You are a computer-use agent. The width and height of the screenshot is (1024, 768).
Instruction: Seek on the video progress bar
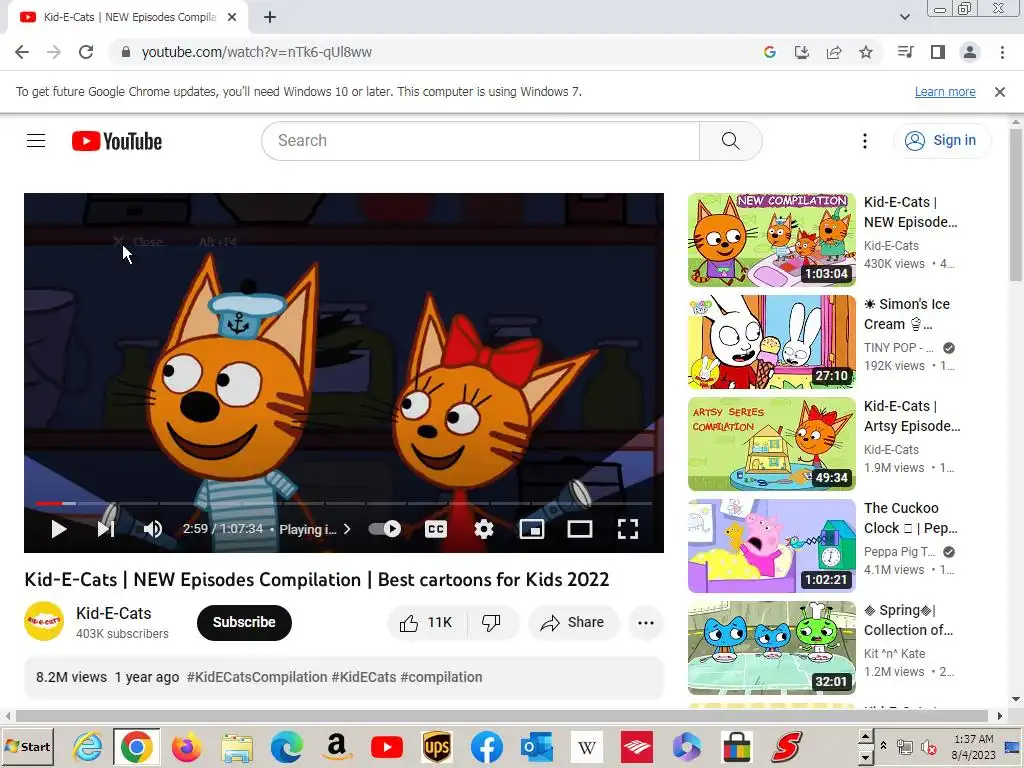click(344, 504)
